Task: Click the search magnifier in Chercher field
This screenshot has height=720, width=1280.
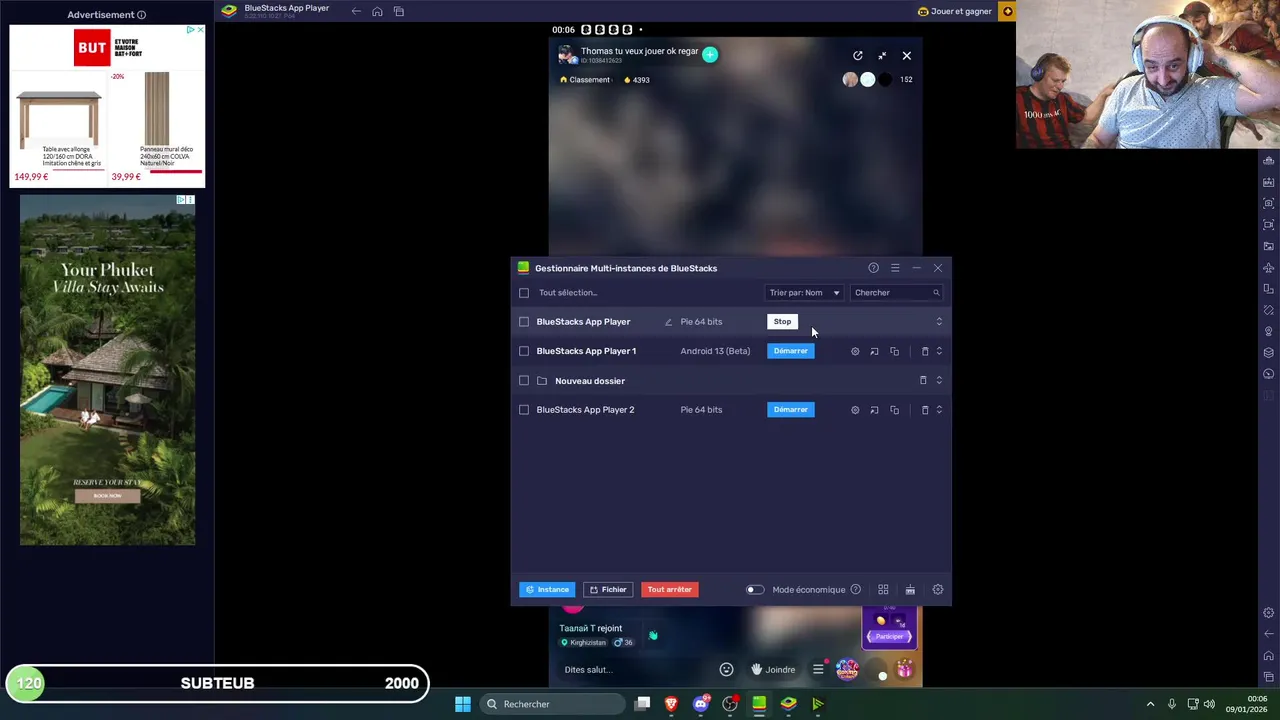Action: (936, 293)
